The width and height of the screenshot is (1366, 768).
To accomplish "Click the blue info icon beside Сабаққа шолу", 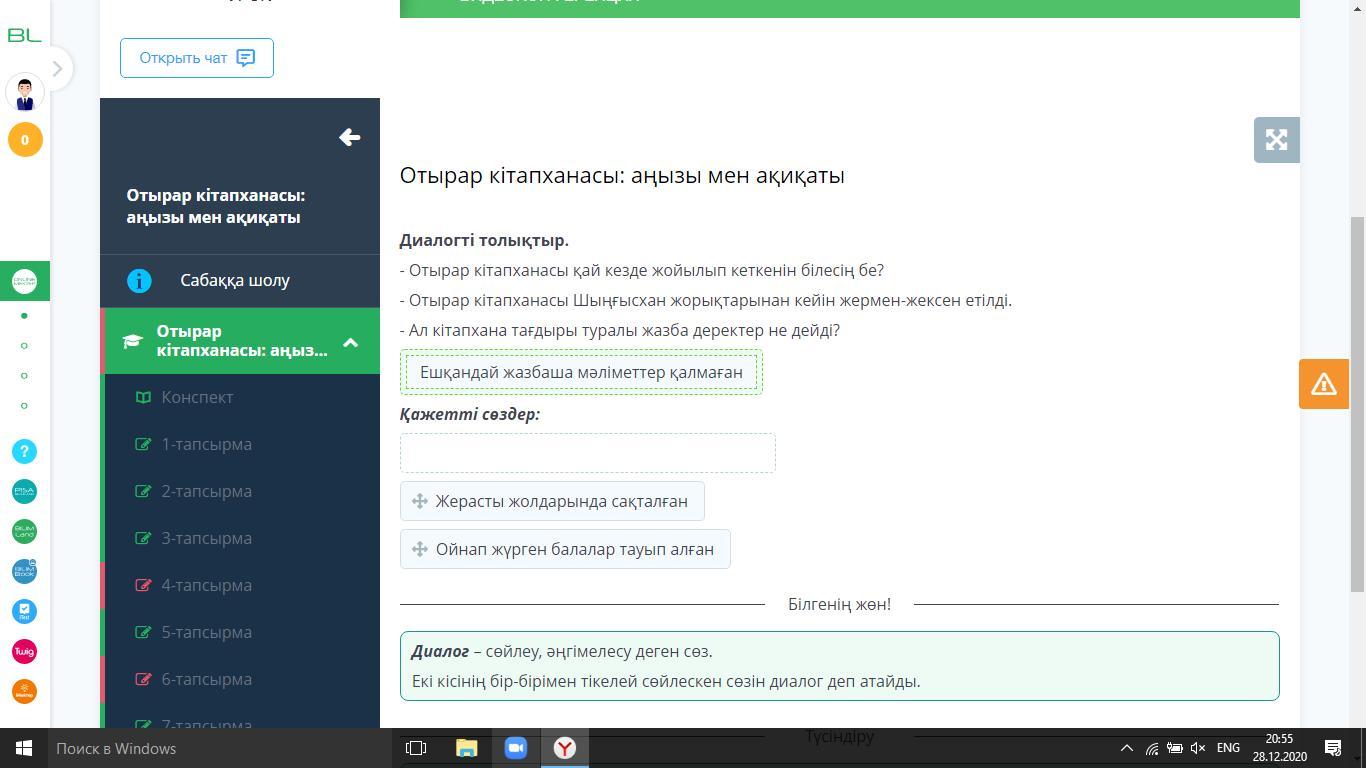I will [x=139, y=281].
